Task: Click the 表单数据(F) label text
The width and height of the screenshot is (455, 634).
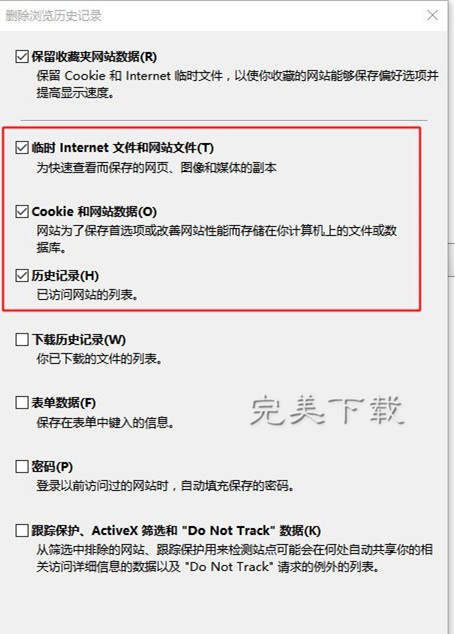Action: pyautogui.click(x=63, y=403)
